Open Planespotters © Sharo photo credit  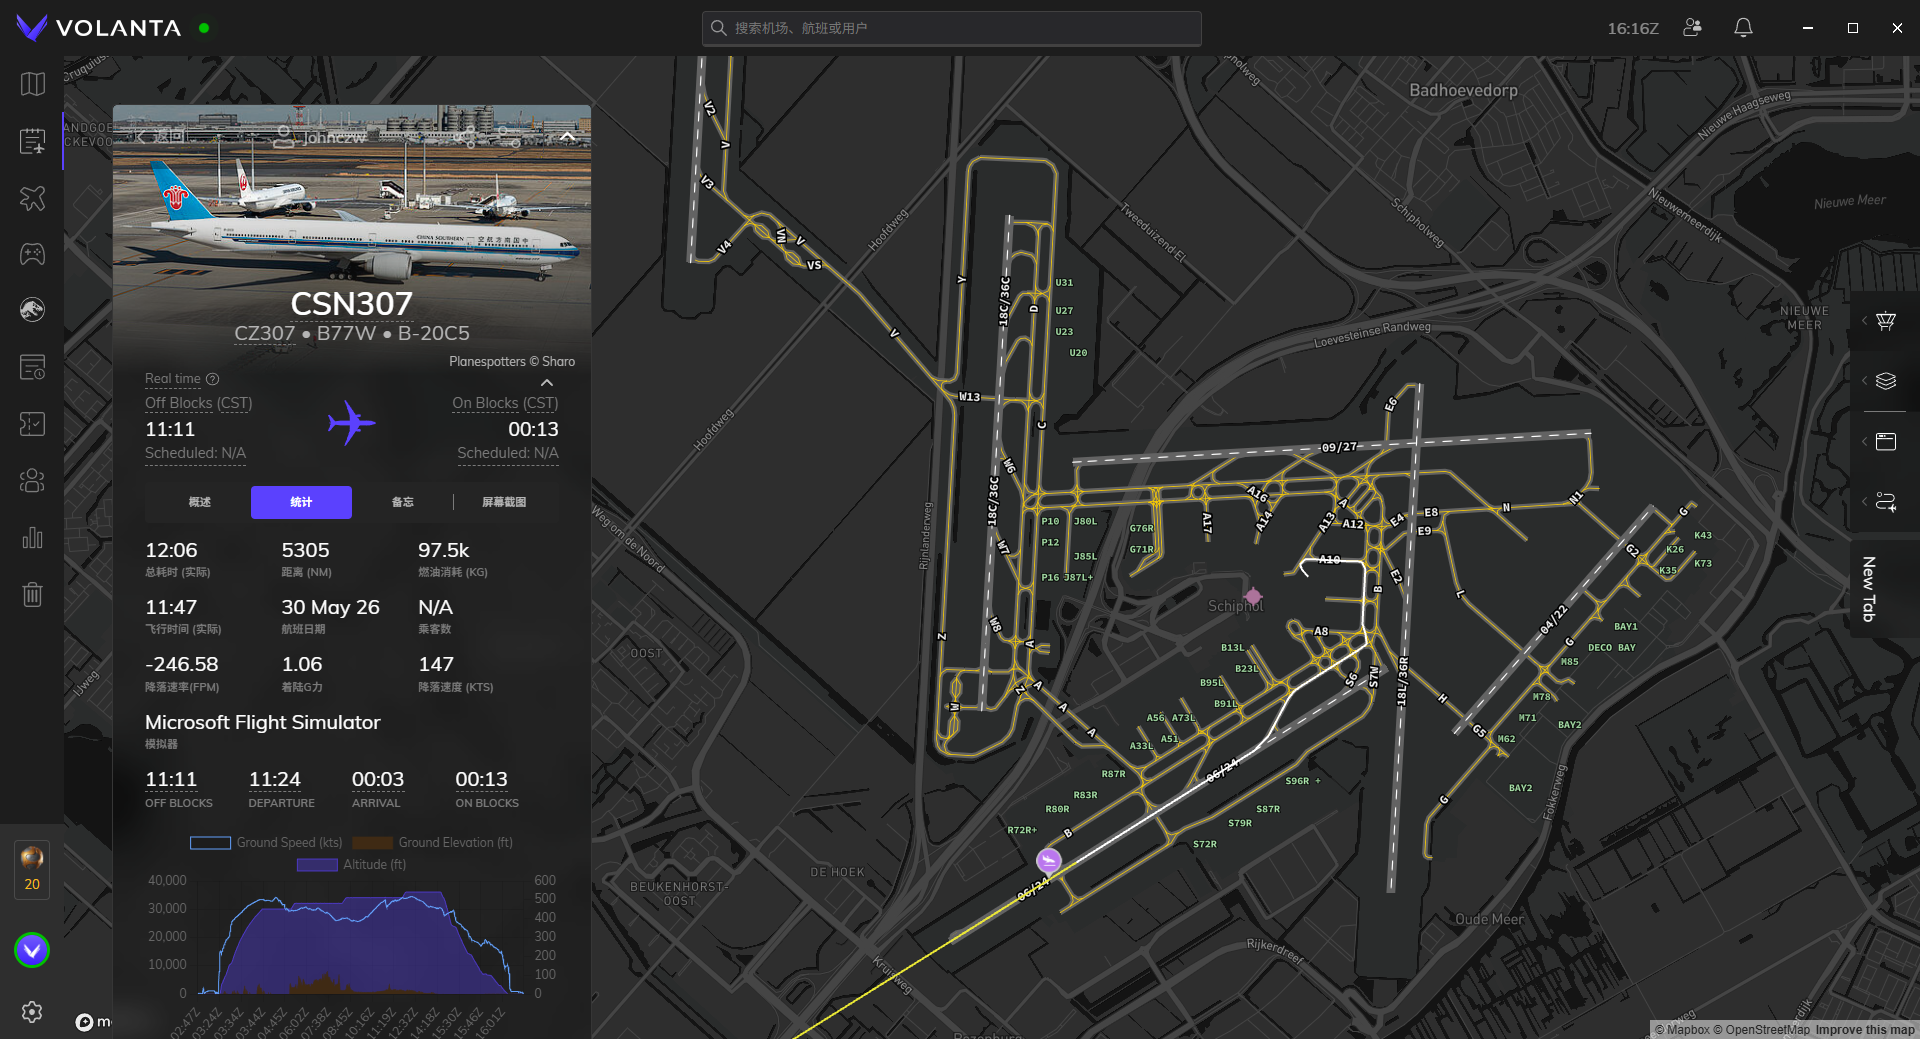pyautogui.click(x=512, y=361)
